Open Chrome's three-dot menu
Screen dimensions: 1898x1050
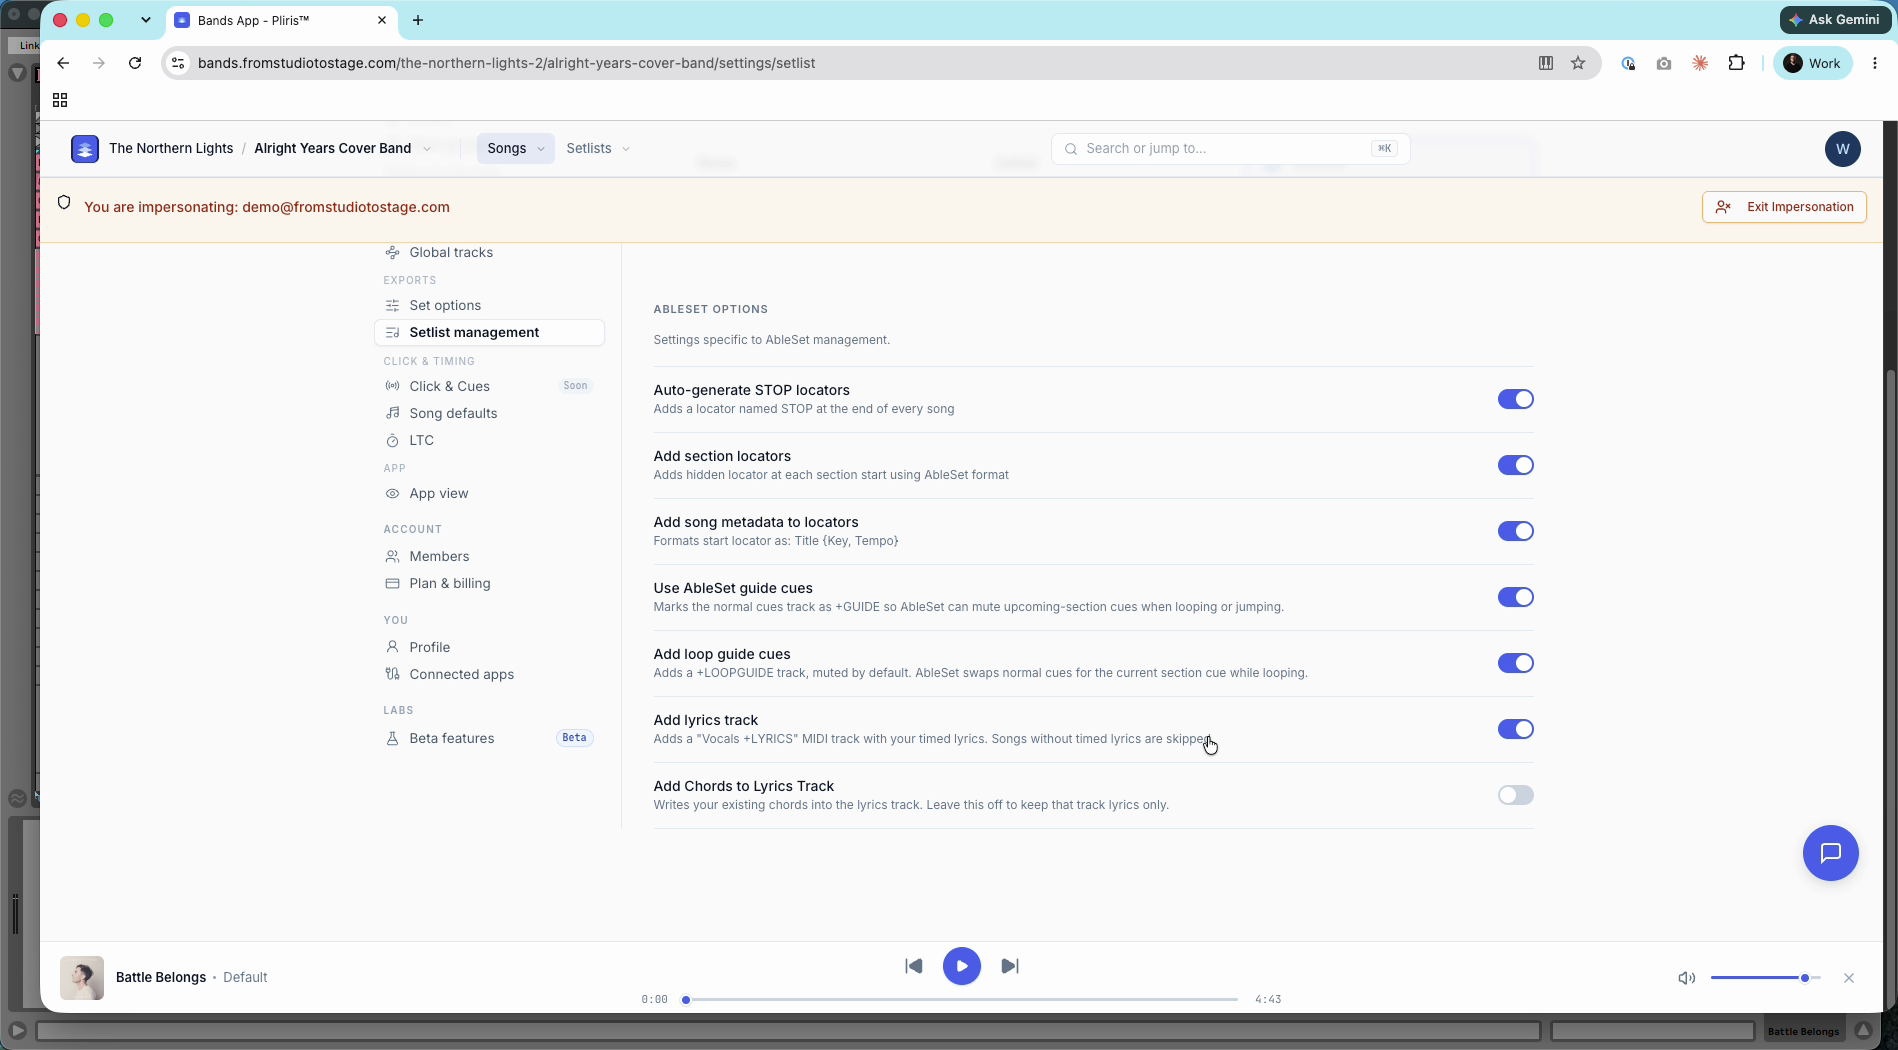1875,63
